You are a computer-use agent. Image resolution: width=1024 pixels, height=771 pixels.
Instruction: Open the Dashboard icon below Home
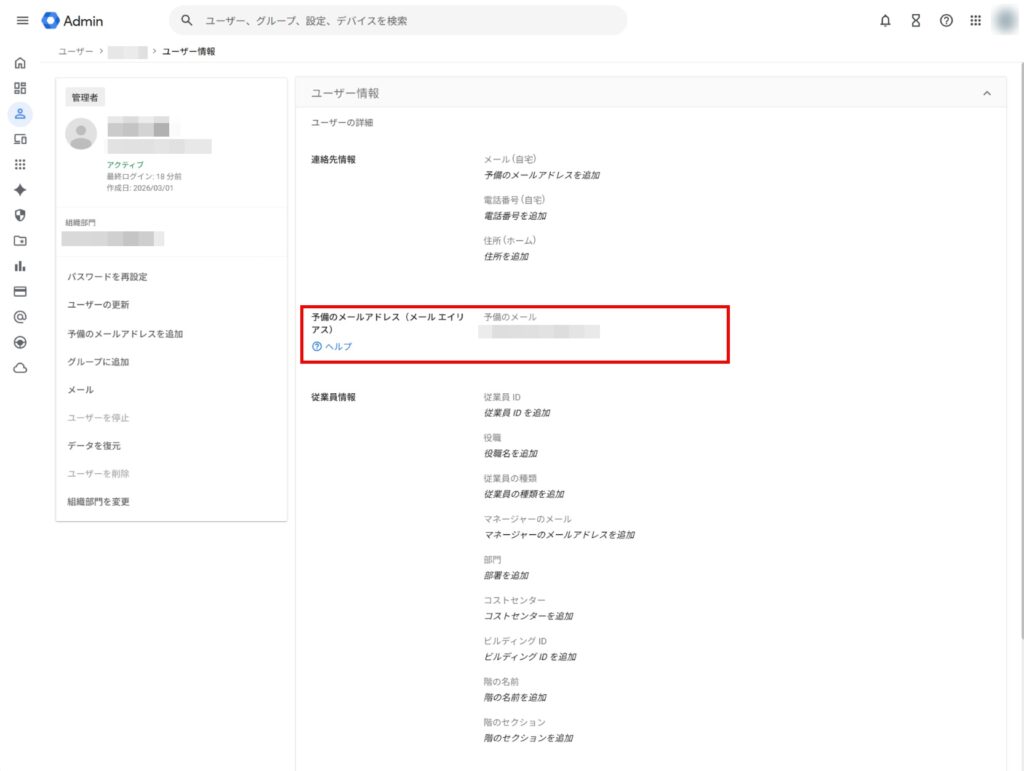(x=18, y=88)
